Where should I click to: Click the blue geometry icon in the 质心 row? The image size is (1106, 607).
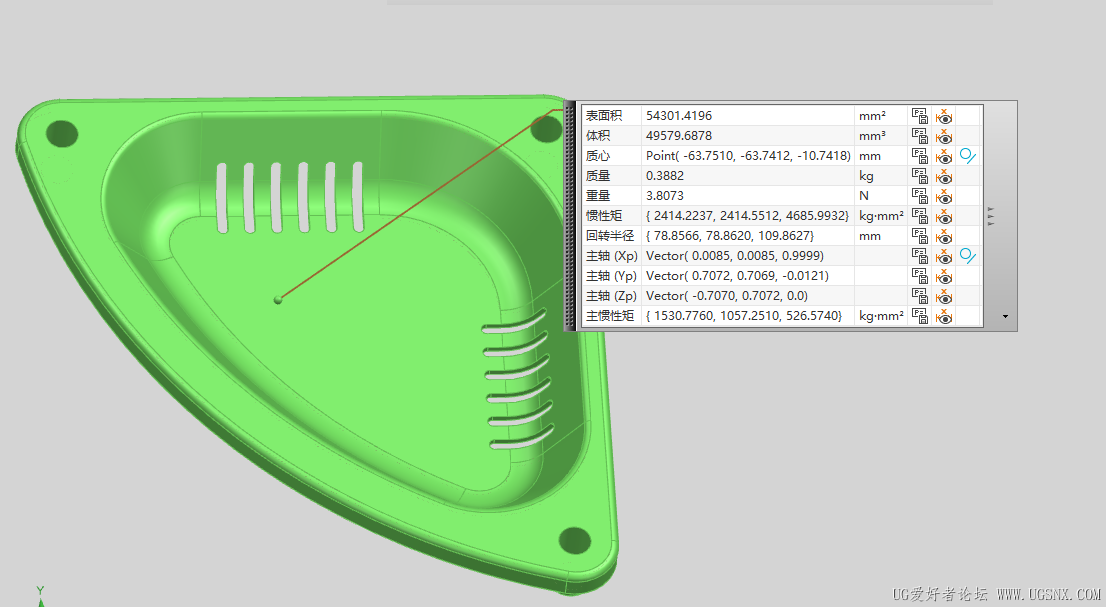[967, 156]
